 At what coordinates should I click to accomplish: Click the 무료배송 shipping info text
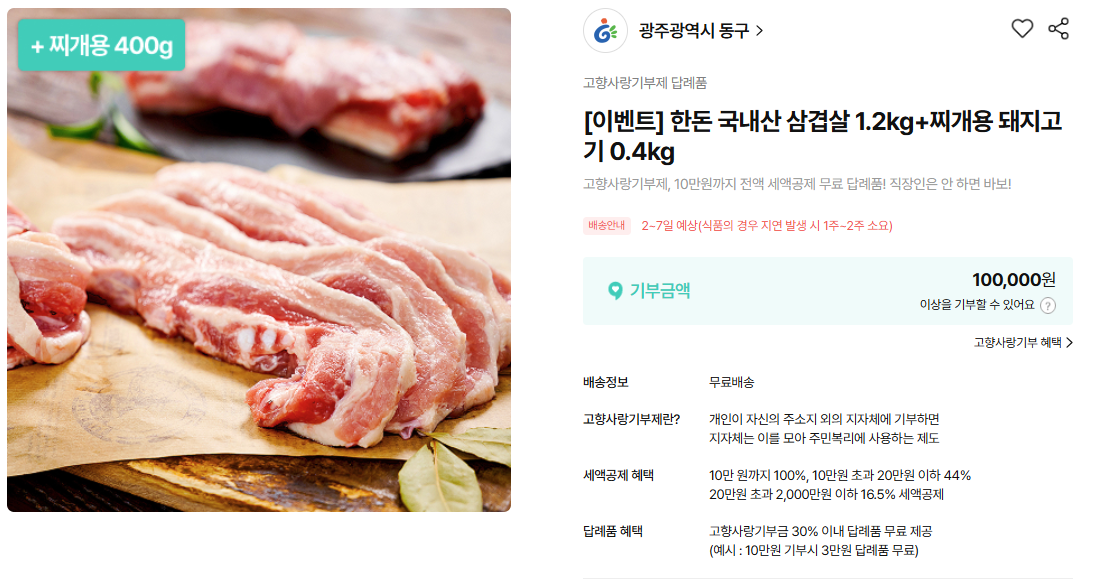coord(732,382)
